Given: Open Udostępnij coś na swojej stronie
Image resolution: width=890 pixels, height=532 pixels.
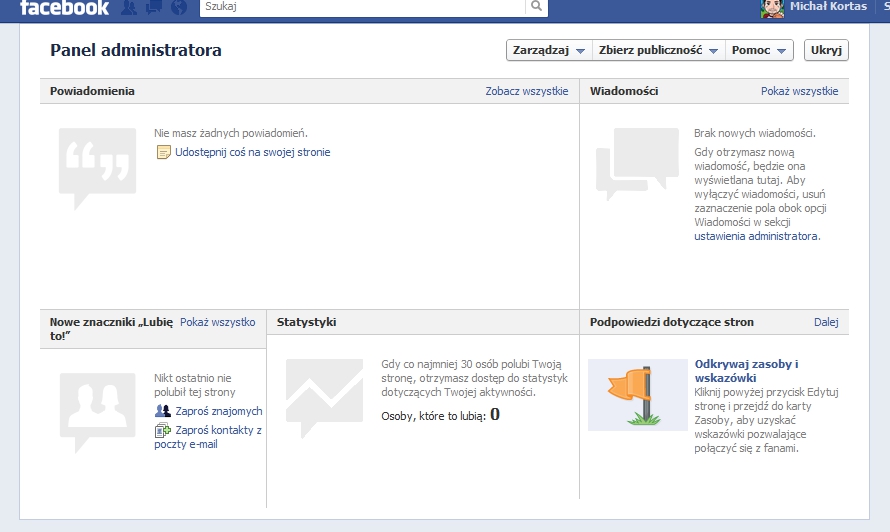Looking at the screenshot, I should pyautogui.click(x=252, y=152).
